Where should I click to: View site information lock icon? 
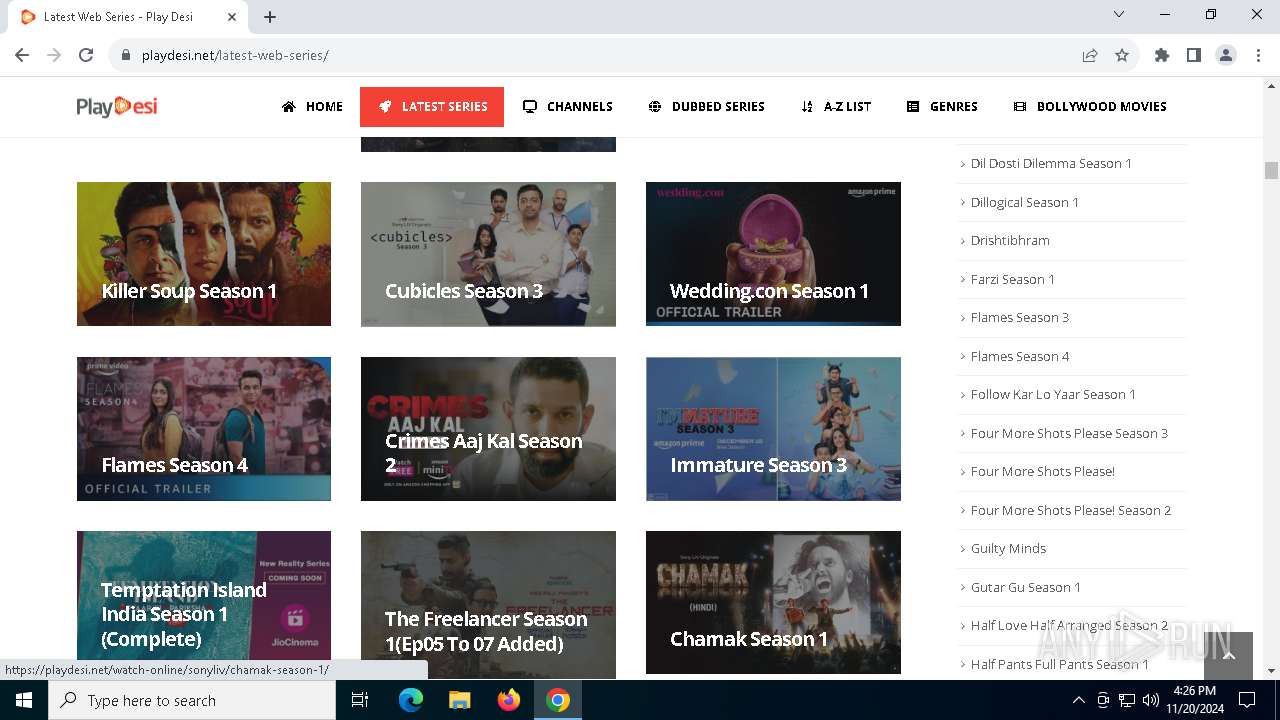pos(126,55)
